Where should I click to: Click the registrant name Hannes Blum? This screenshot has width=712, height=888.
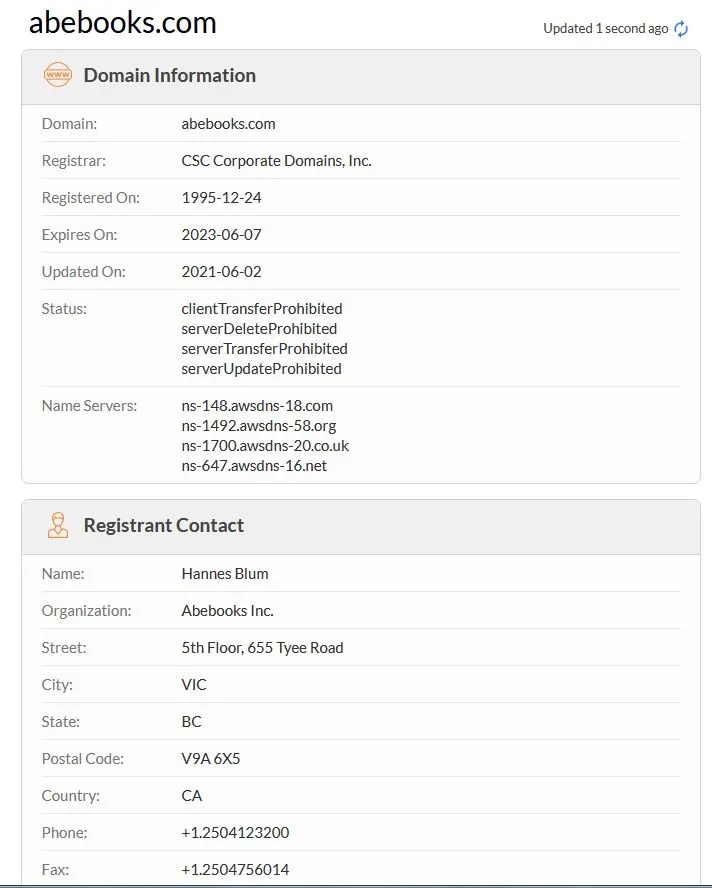click(x=225, y=574)
